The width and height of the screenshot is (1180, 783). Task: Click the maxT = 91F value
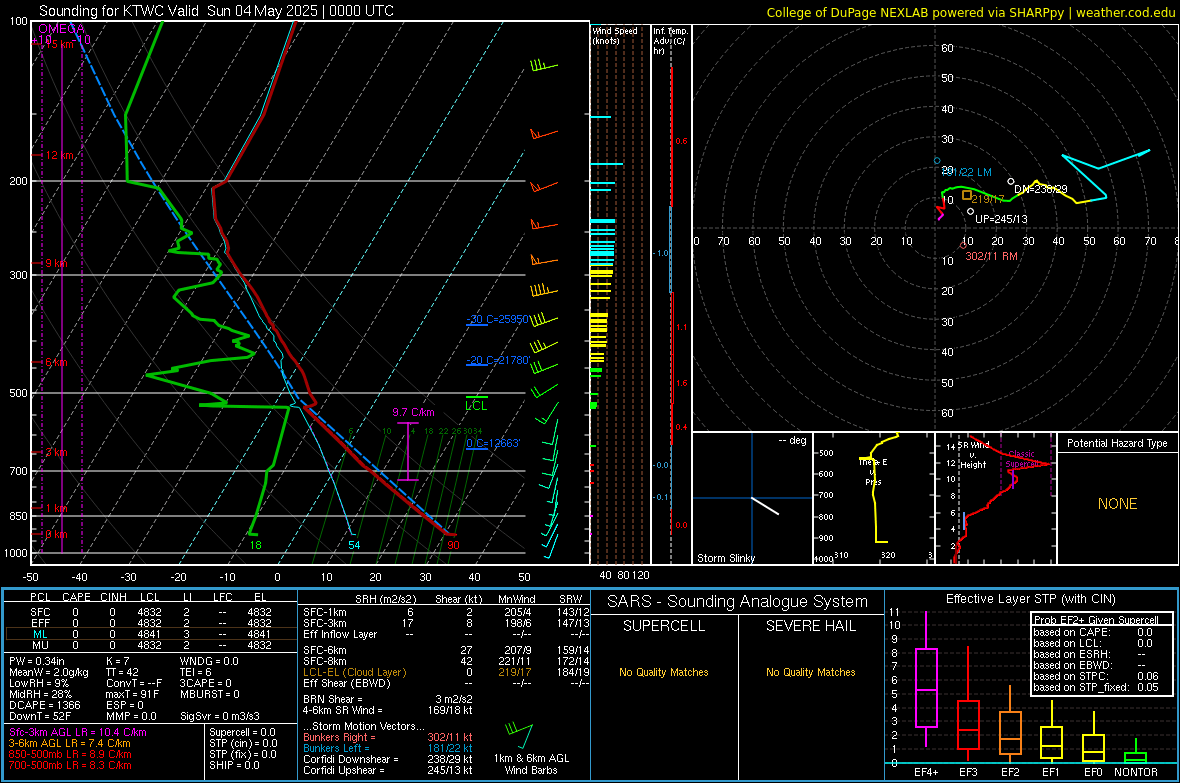click(132, 694)
